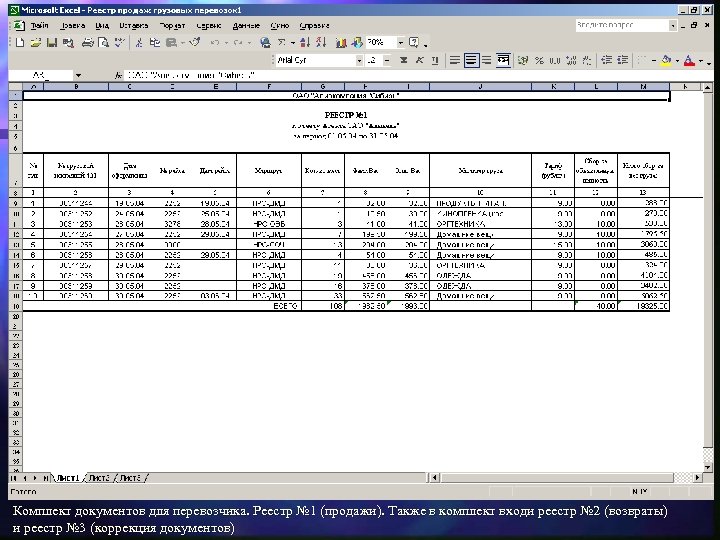Click the currency format icon
The image size is (720, 540).
[x=523, y=60]
